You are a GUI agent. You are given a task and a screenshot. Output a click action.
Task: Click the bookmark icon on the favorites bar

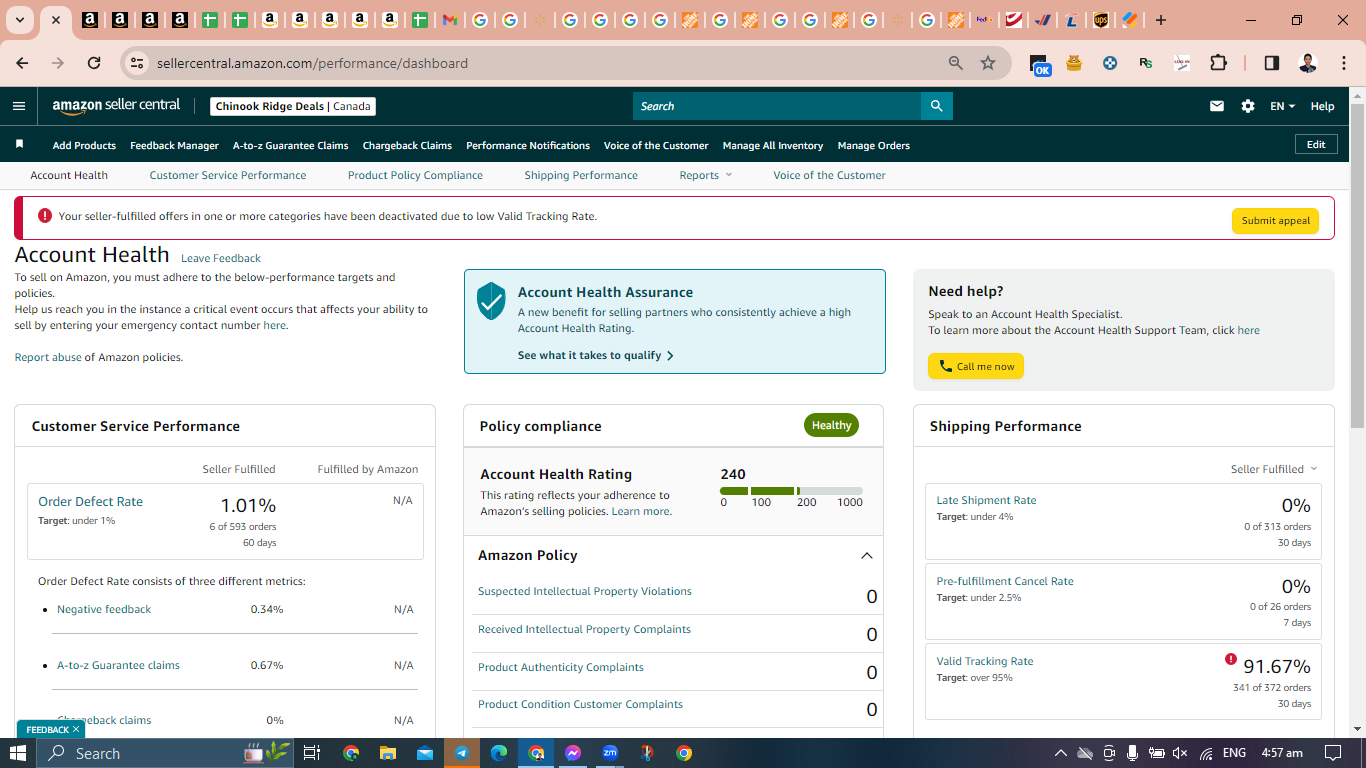pos(19,145)
